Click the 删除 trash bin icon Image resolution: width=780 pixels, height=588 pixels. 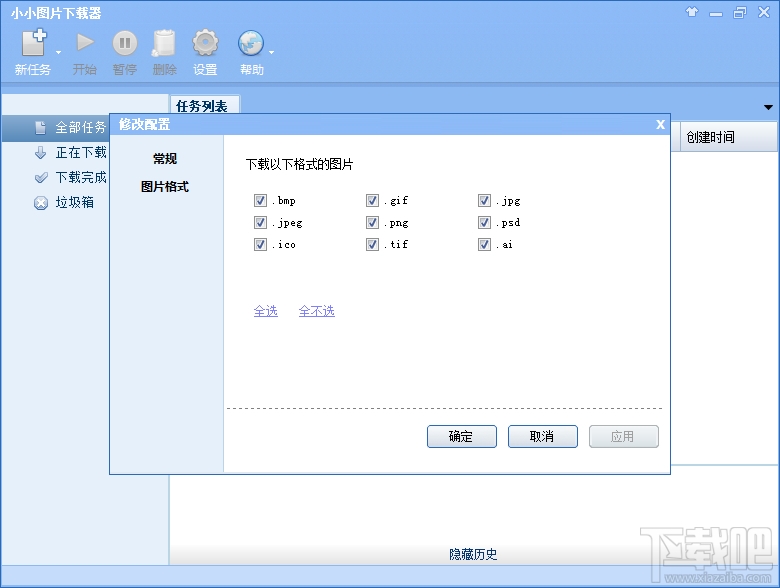click(164, 43)
